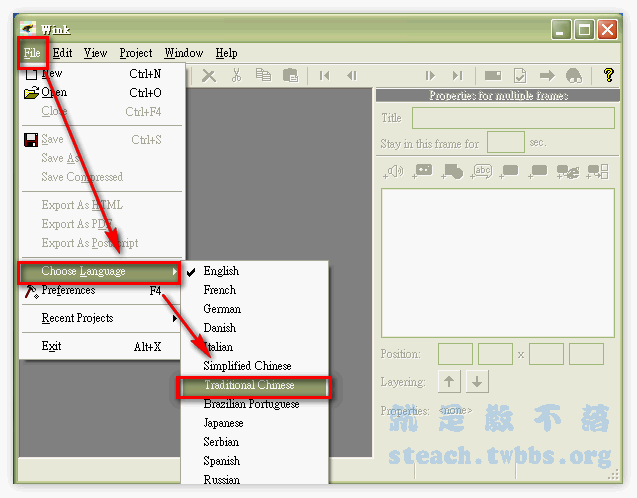This screenshot has width=637, height=498.
Task: Go to previous frame icon
Action: 352,76
